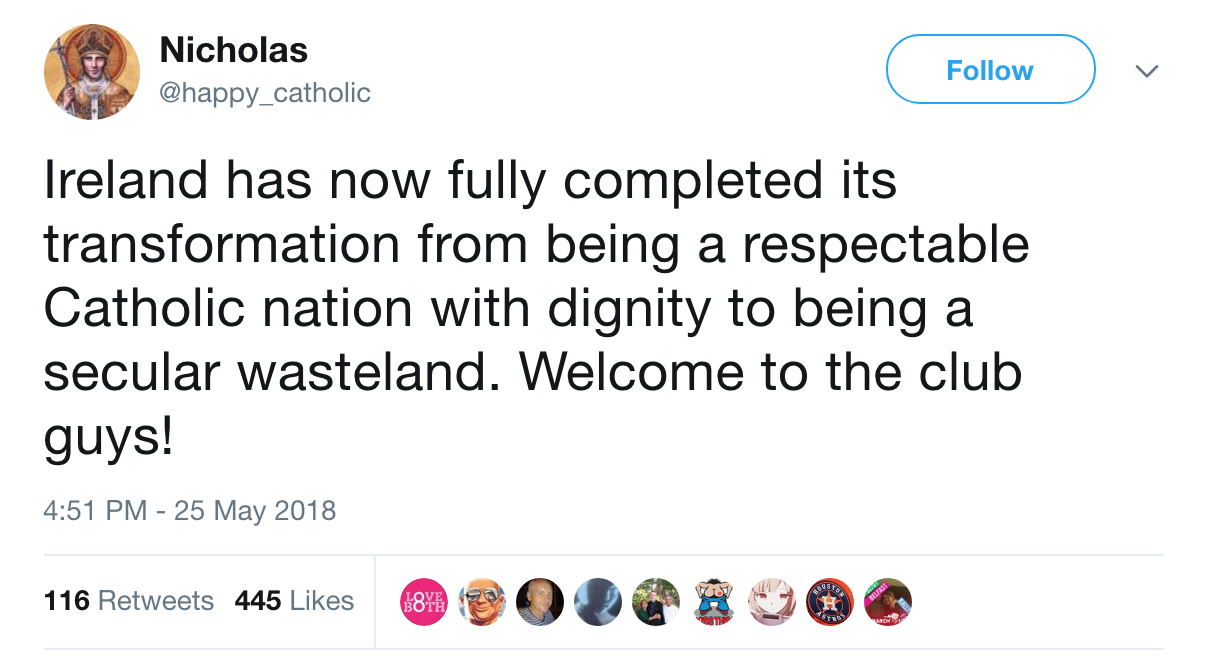
Task: Click the grey-haired man in striped shirt avatar
Action: point(540,601)
